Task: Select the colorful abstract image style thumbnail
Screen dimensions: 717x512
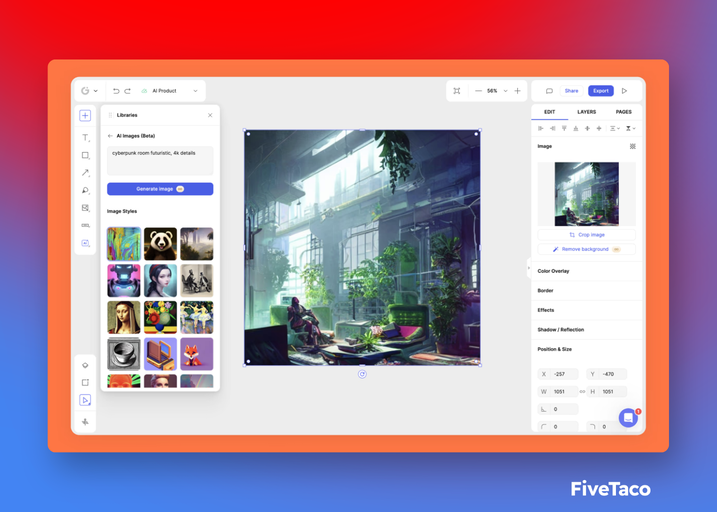Action: [x=123, y=244]
